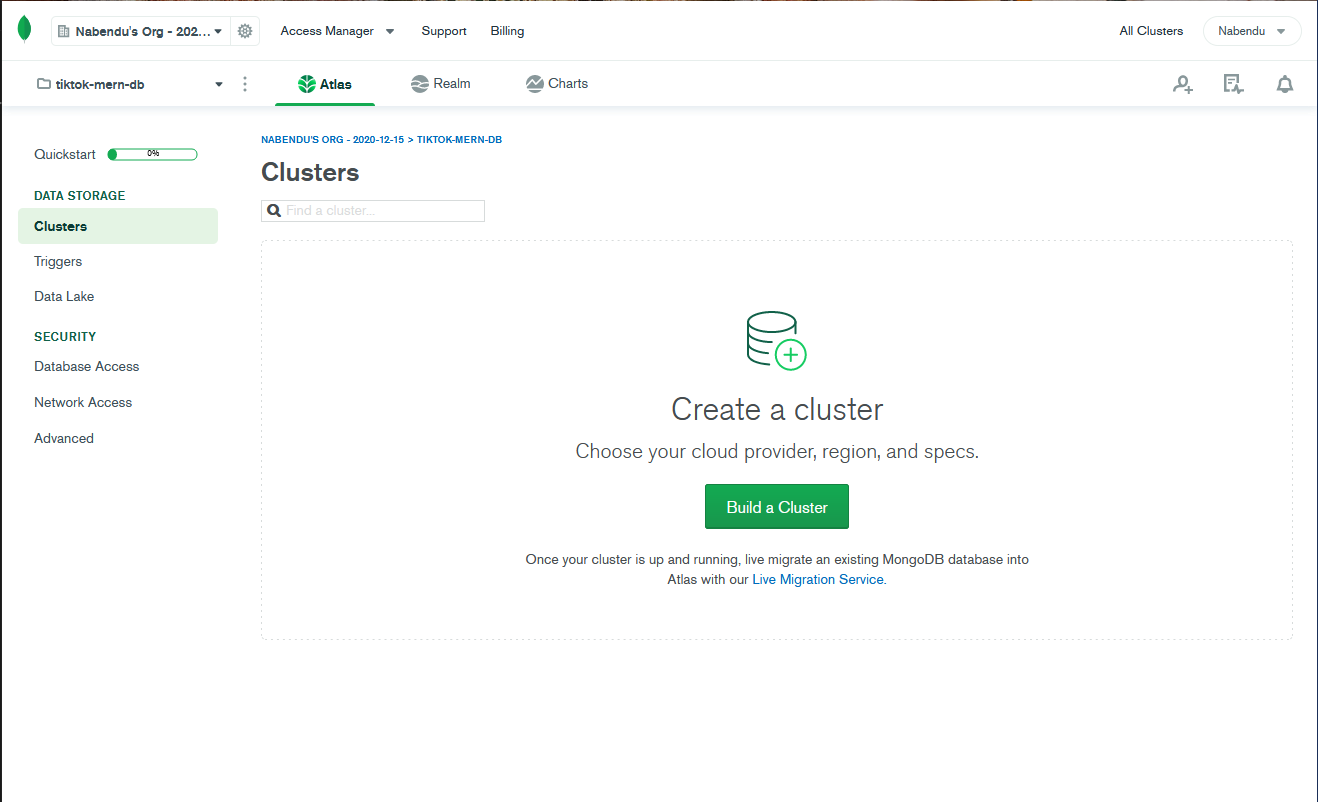Open project options three-dot menu
The height and width of the screenshot is (802, 1318).
point(245,84)
